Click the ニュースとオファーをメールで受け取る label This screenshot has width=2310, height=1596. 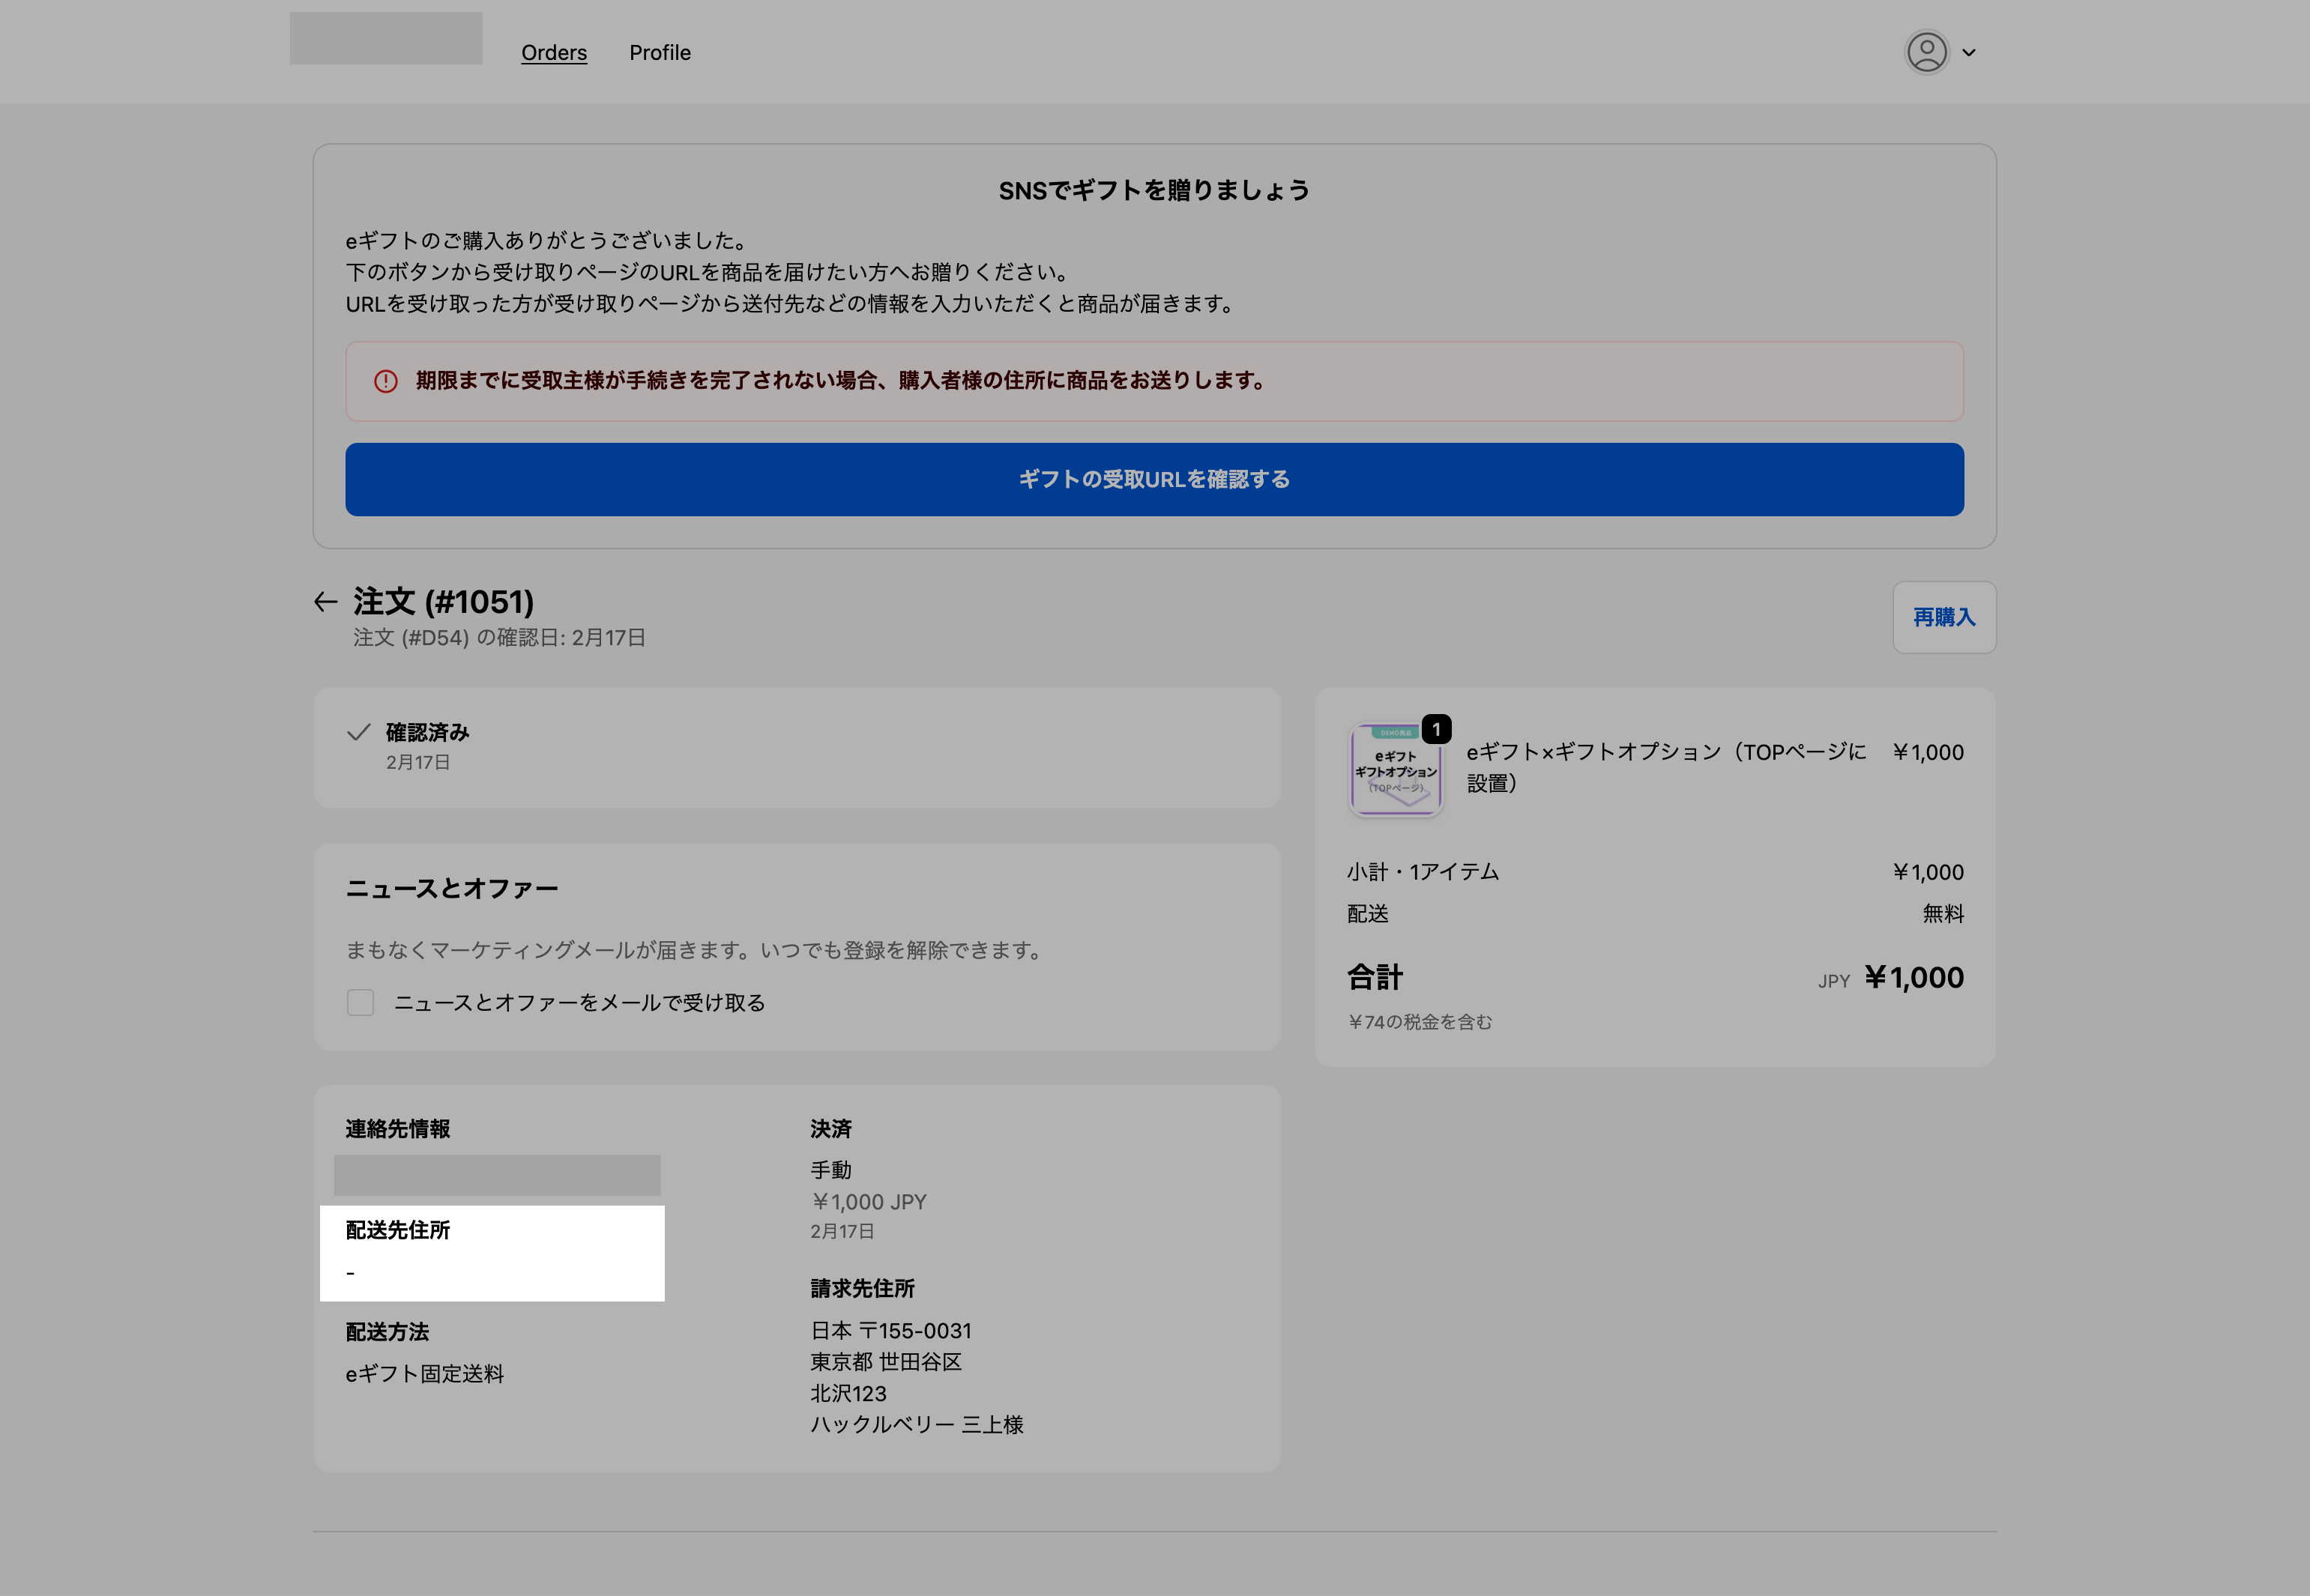(579, 1002)
